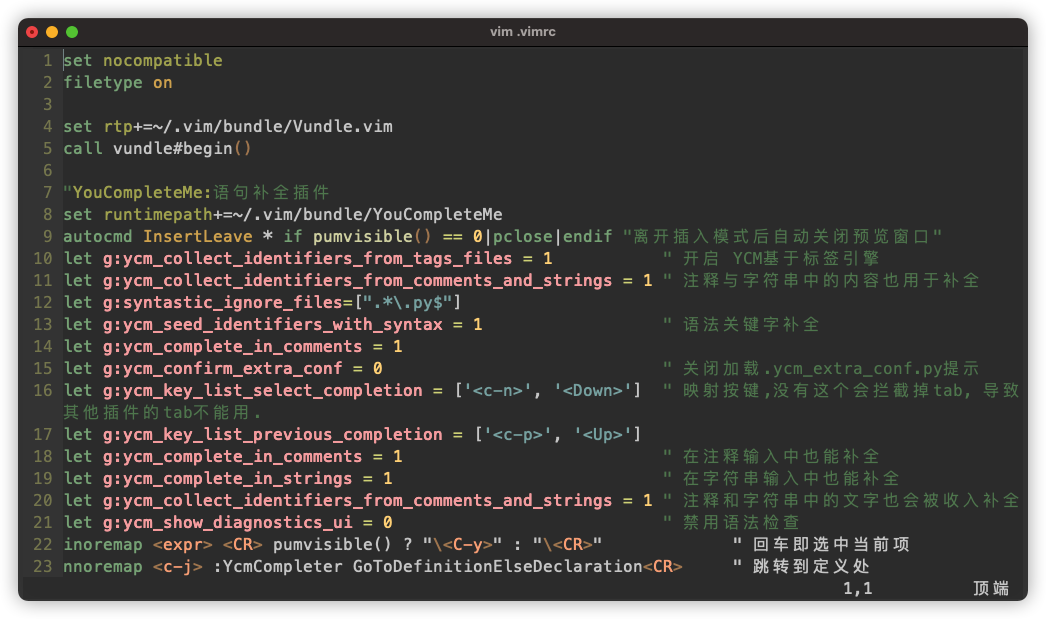Click the '" 回车即选中当前项' comment
Viewport: 1046px width, 619px height.
821,544
